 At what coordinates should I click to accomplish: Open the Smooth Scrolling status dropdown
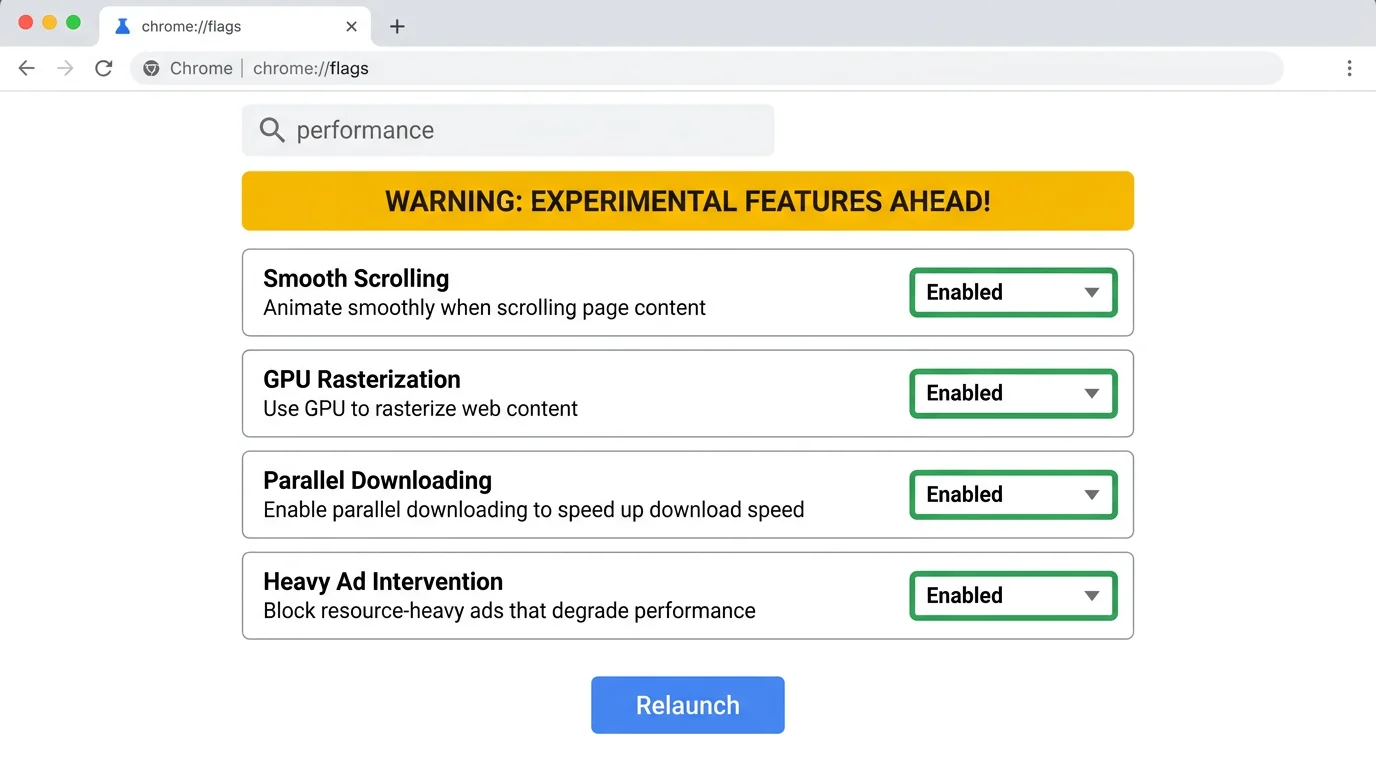pyautogui.click(x=1012, y=292)
